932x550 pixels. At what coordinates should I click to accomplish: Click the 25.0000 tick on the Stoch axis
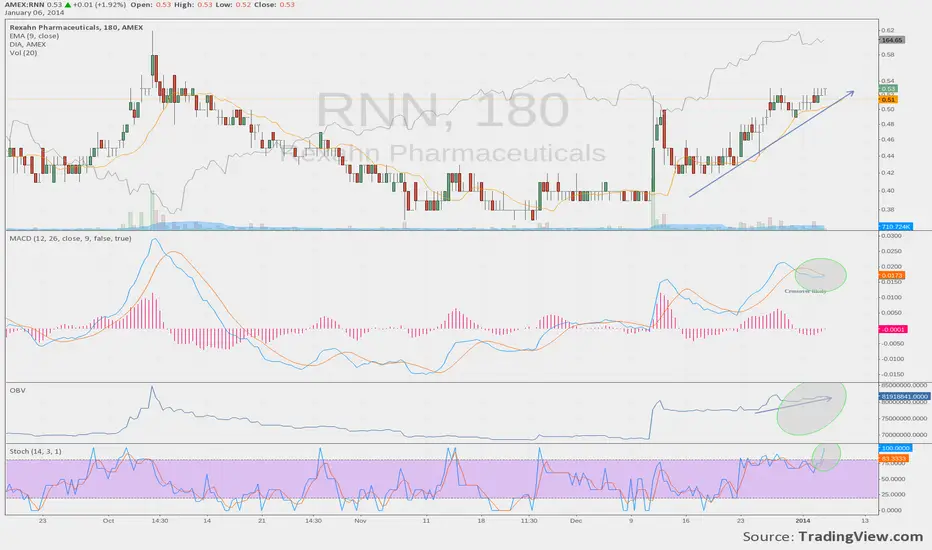(893, 494)
